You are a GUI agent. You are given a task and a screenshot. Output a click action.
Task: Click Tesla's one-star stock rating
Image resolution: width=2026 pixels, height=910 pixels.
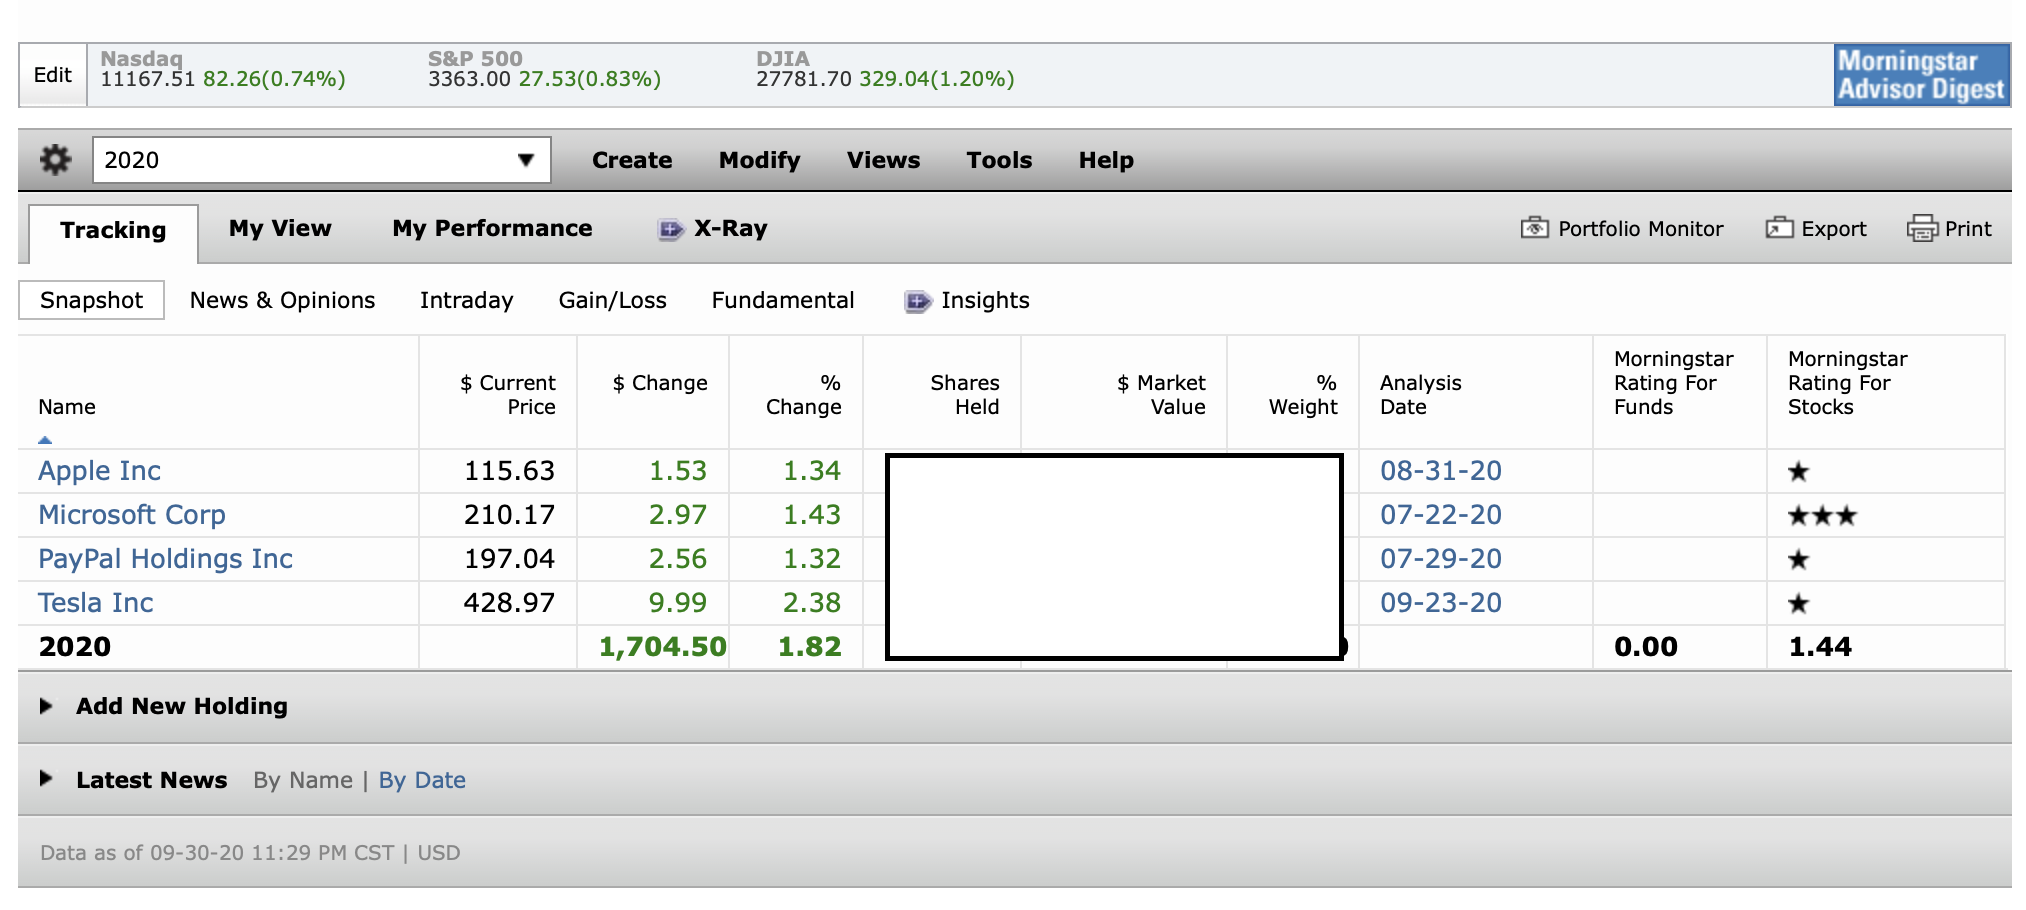[1798, 604]
